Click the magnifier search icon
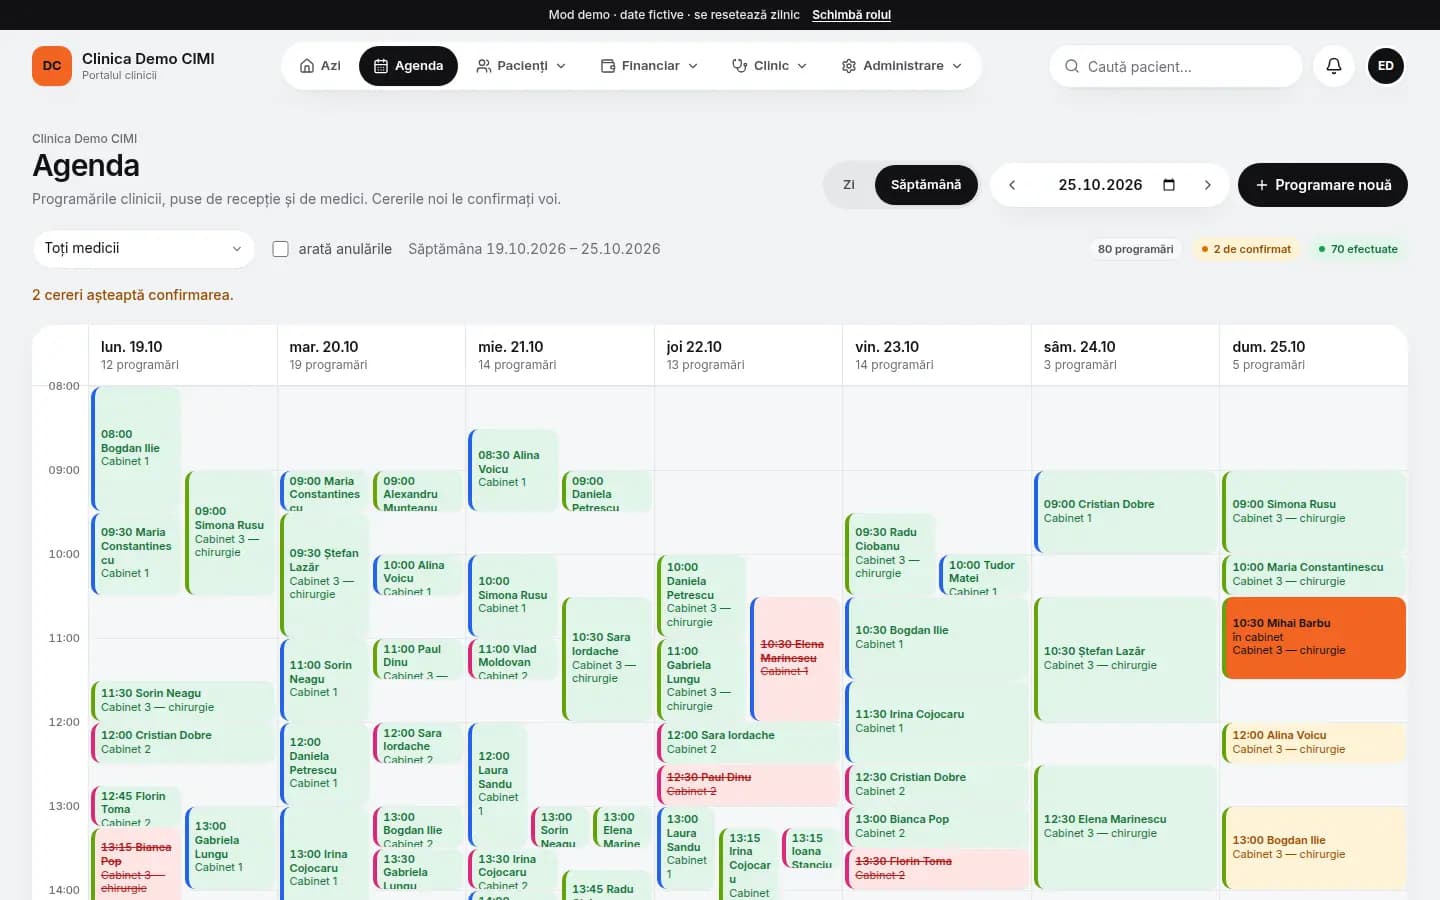1440x900 pixels. coord(1072,66)
